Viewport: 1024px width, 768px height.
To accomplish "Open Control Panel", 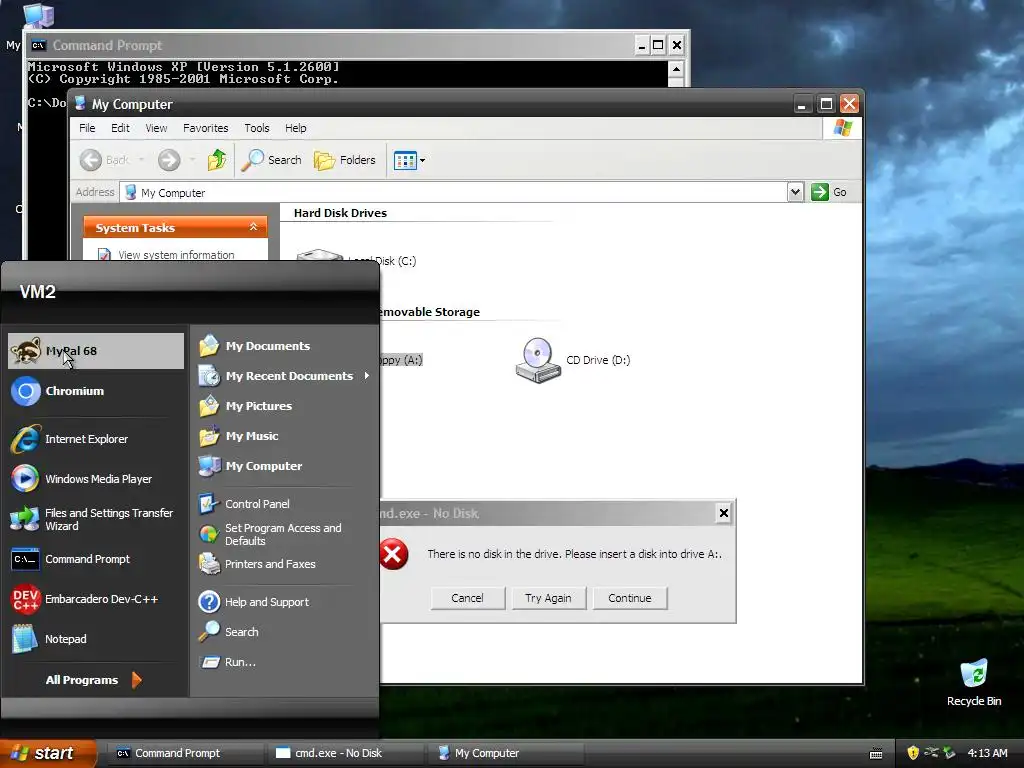I will coord(284,504).
